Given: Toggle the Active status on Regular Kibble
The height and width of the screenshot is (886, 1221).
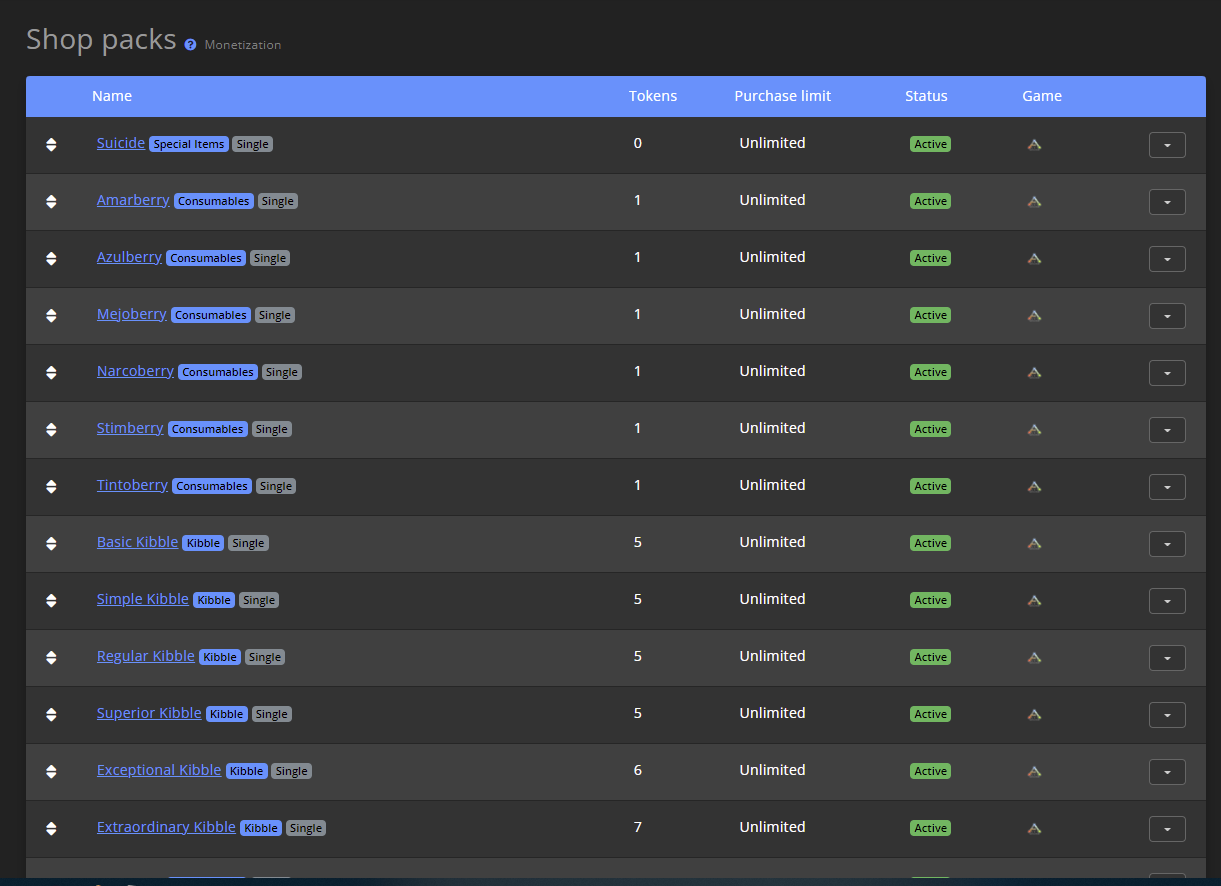Looking at the screenshot, I should (930, 657).
